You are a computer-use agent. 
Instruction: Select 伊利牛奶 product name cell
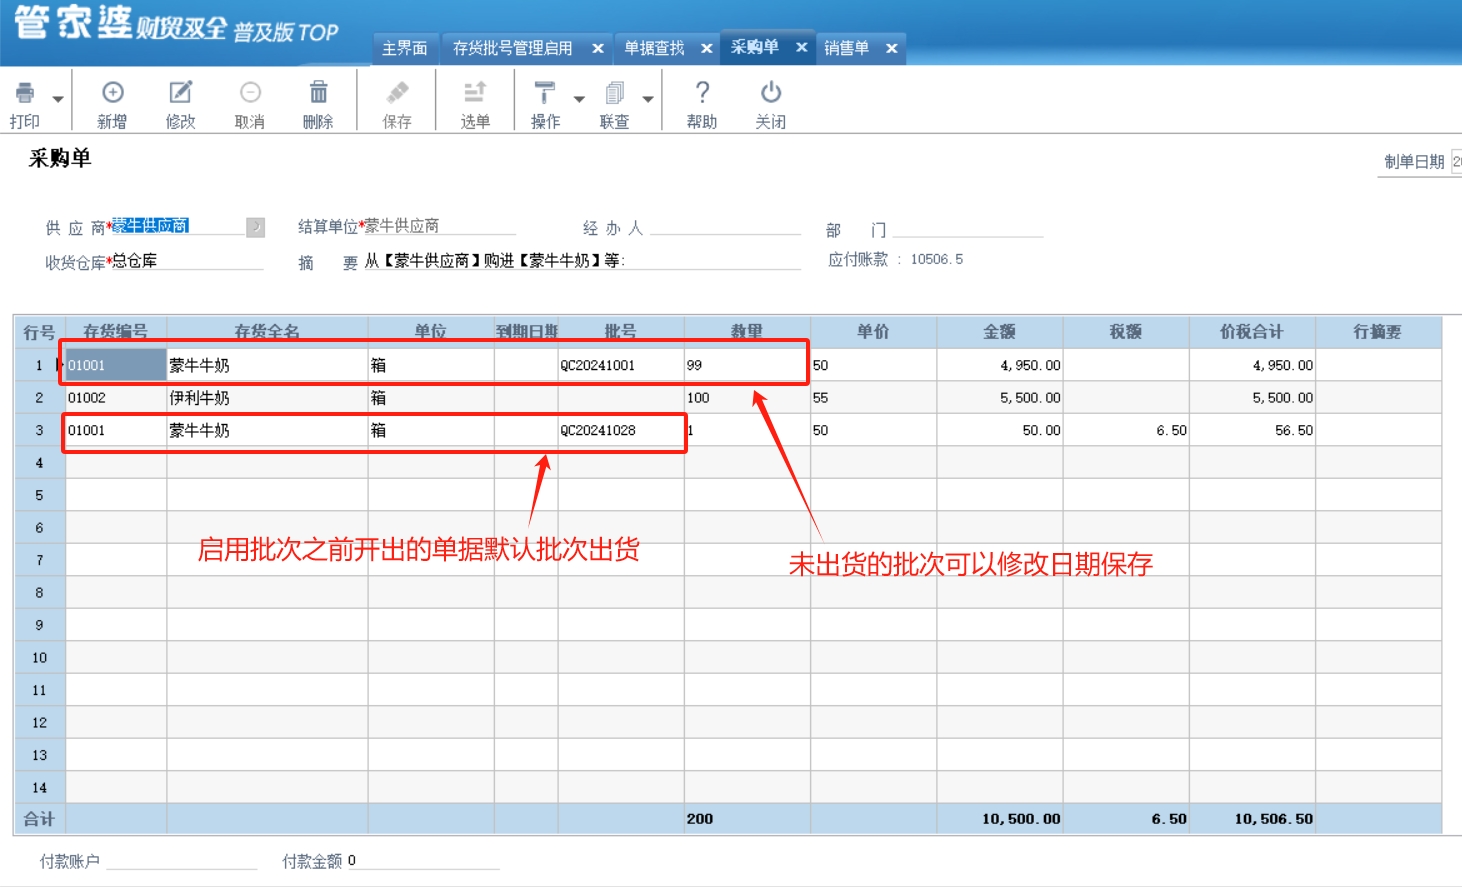coord(267,398)
